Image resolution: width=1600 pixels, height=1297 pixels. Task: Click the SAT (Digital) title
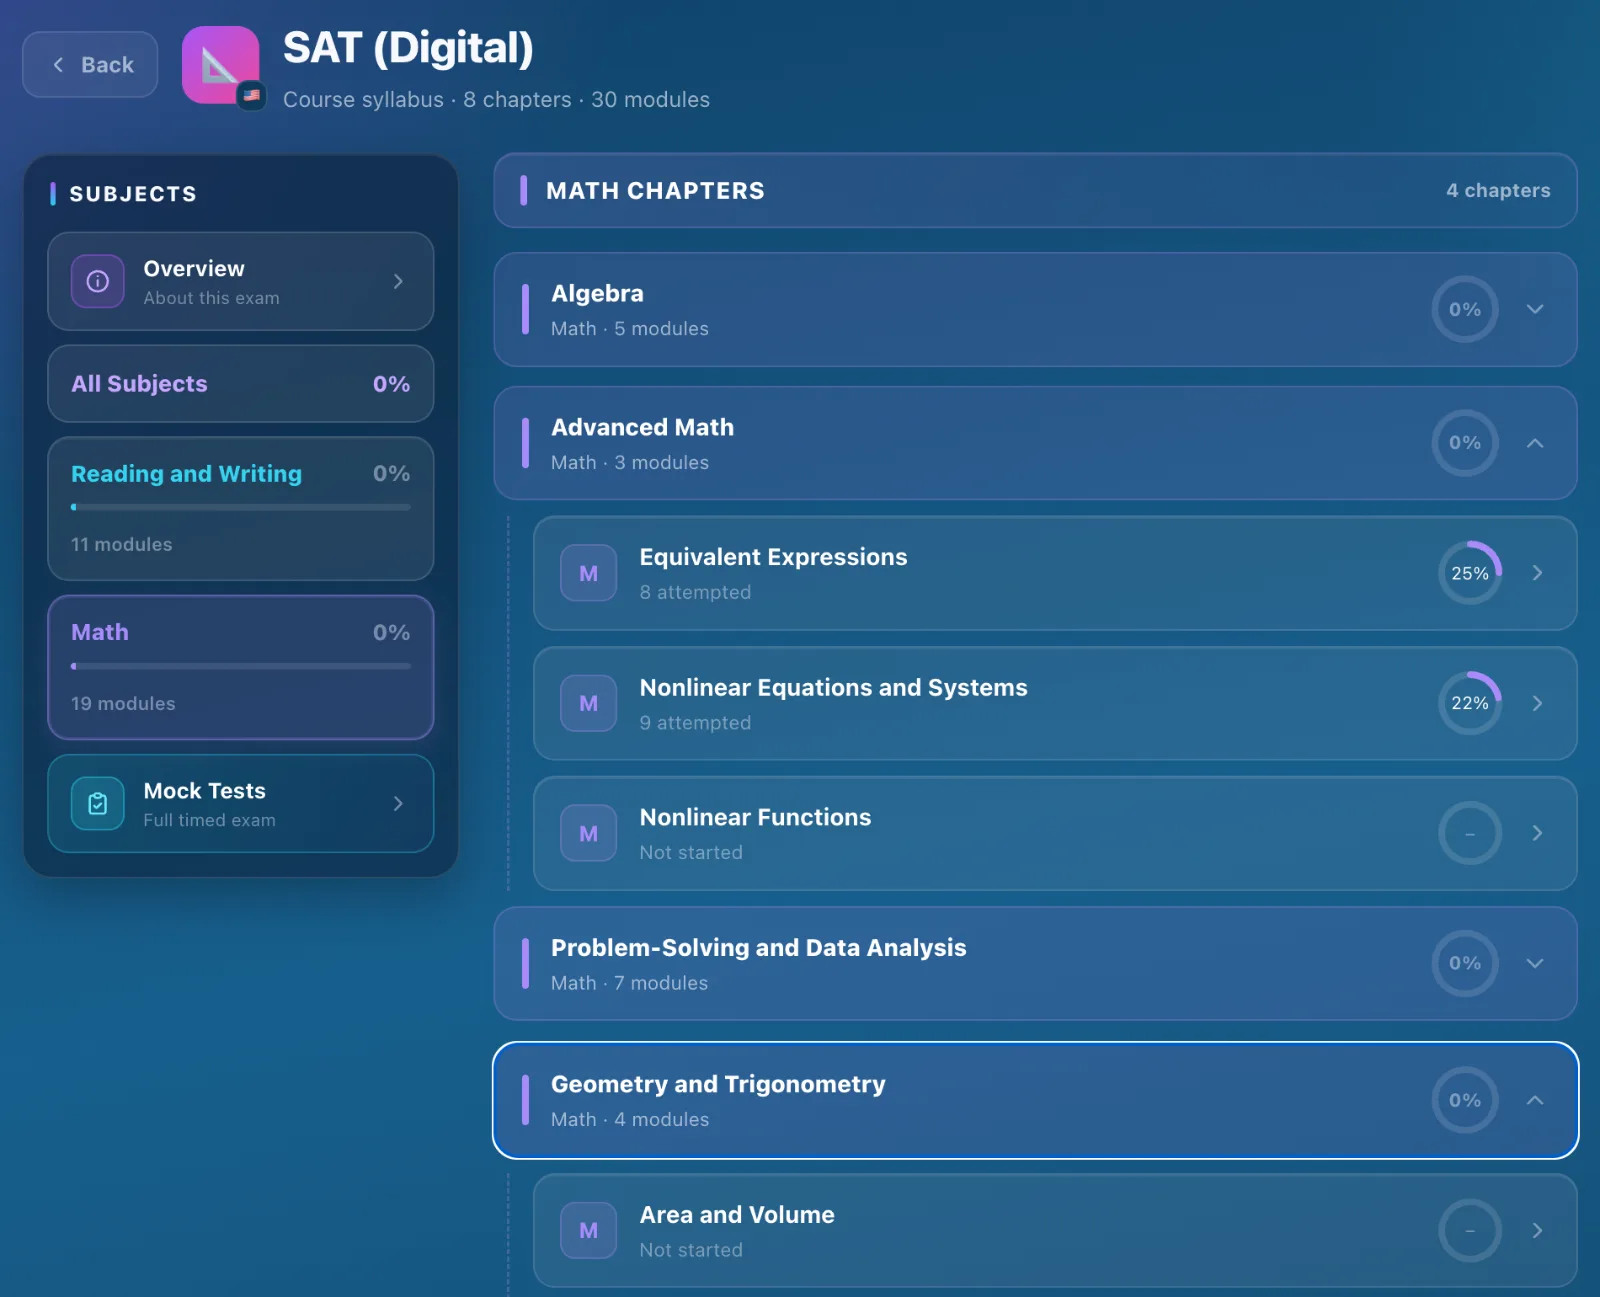click(x=408, y=48)
